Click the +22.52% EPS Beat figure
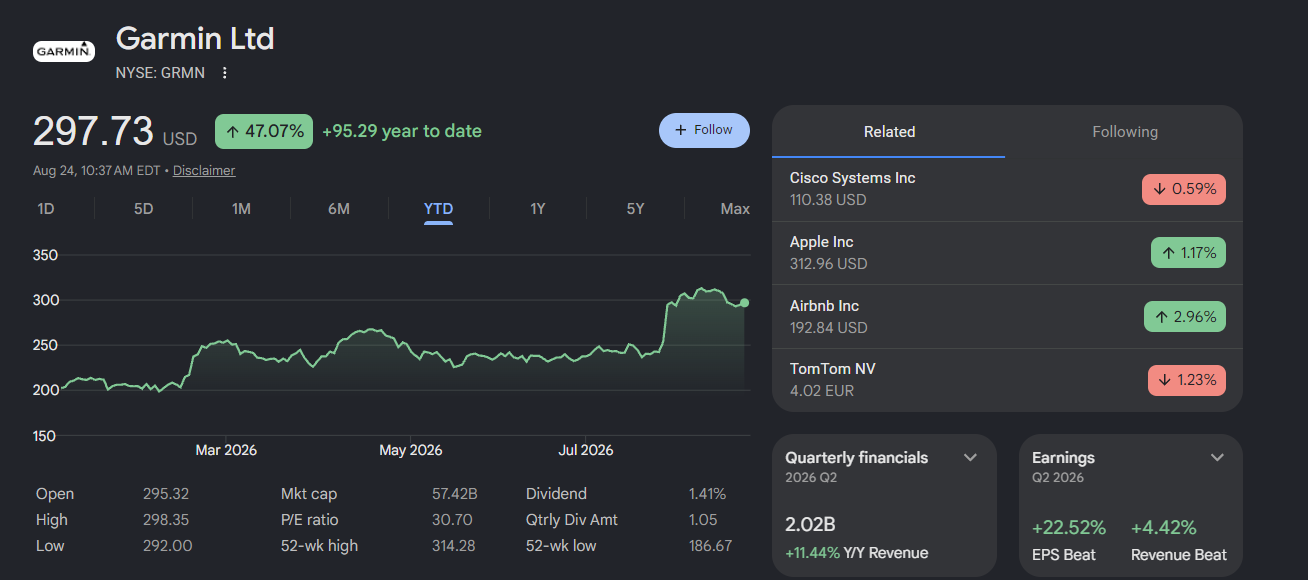Screen dimensions: 1308x580 pos(1069,528)
